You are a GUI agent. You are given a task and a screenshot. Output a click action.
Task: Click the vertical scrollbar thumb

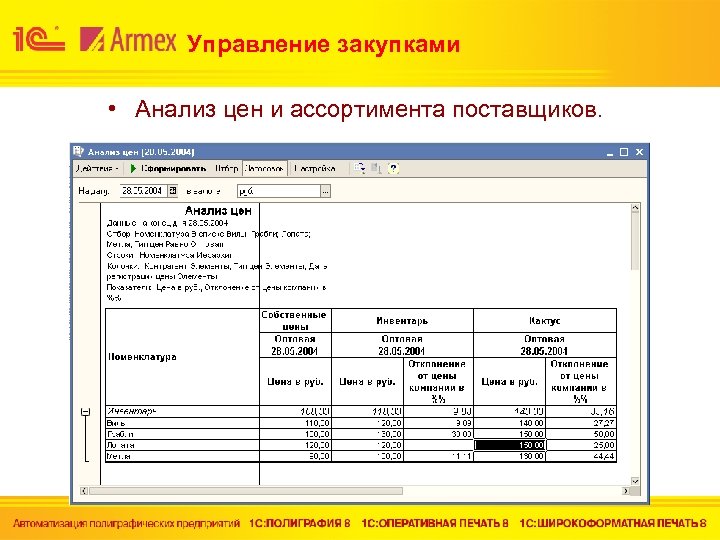636,242
